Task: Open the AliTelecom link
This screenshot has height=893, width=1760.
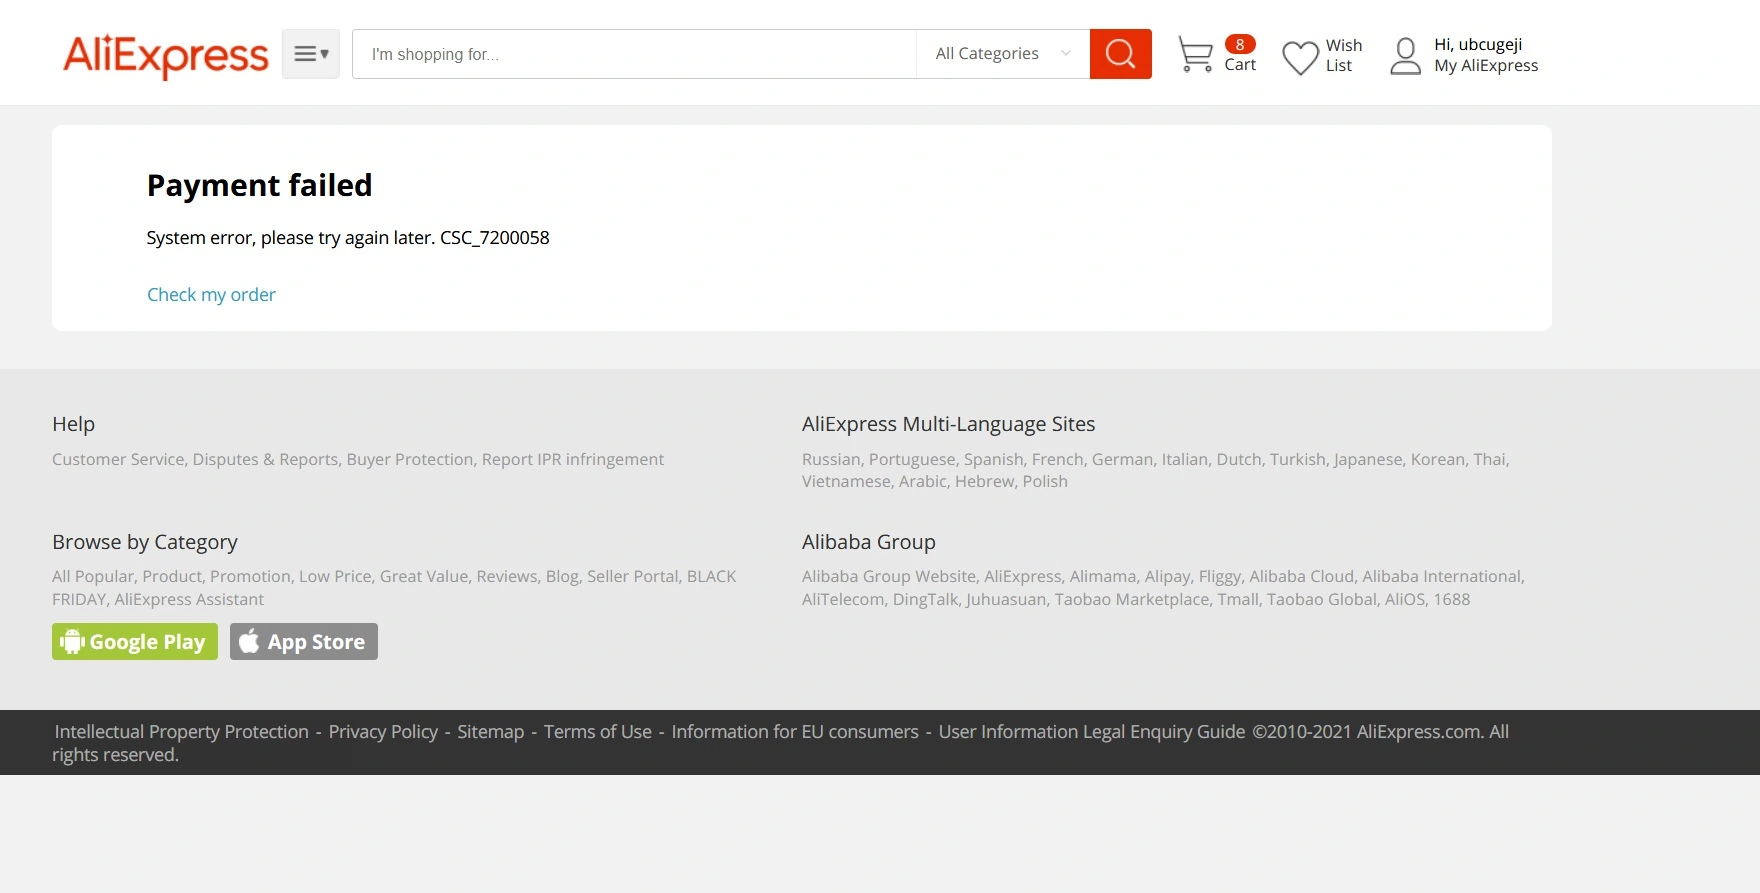Action: [843, 599]
